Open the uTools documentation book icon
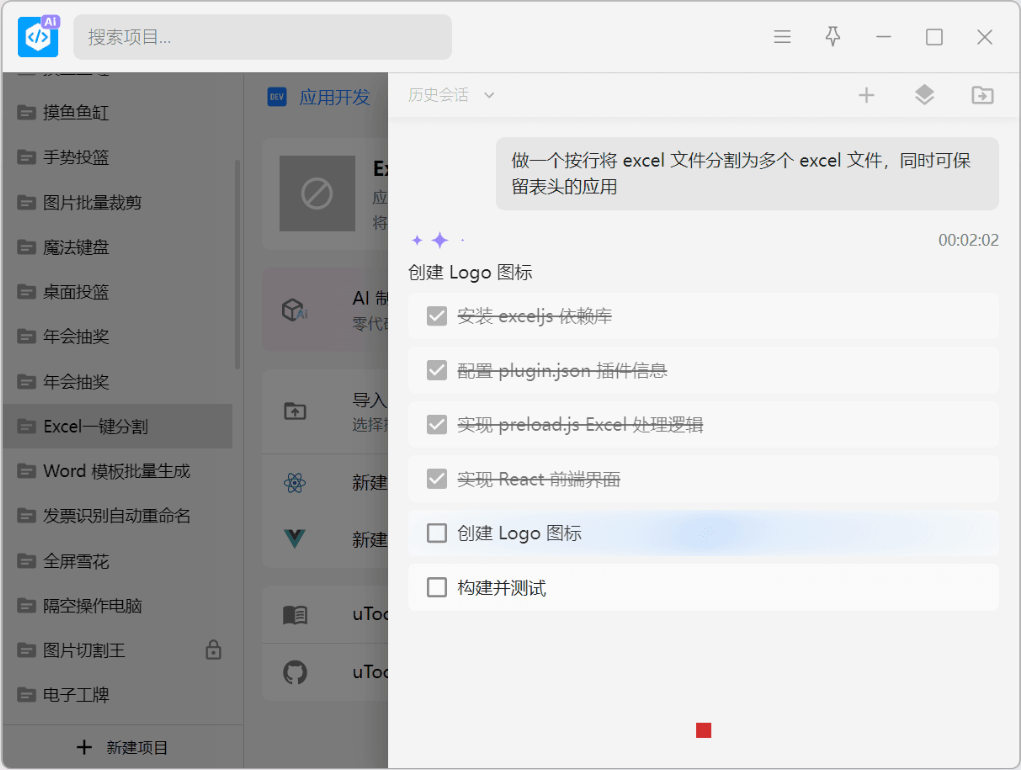Image resolution: width=1021 pixels, height=770 pixels. click(294, 614)
